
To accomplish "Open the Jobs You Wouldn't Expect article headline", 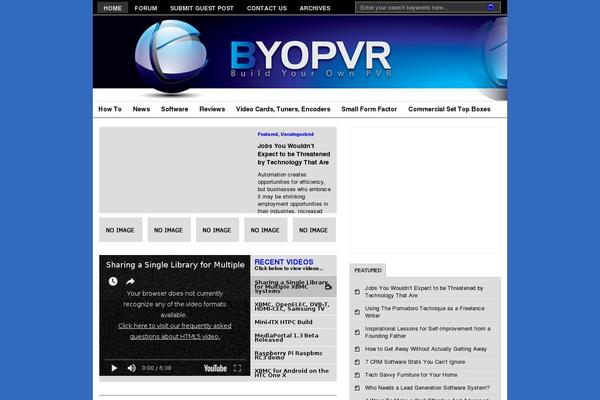I will coord(293,154).
